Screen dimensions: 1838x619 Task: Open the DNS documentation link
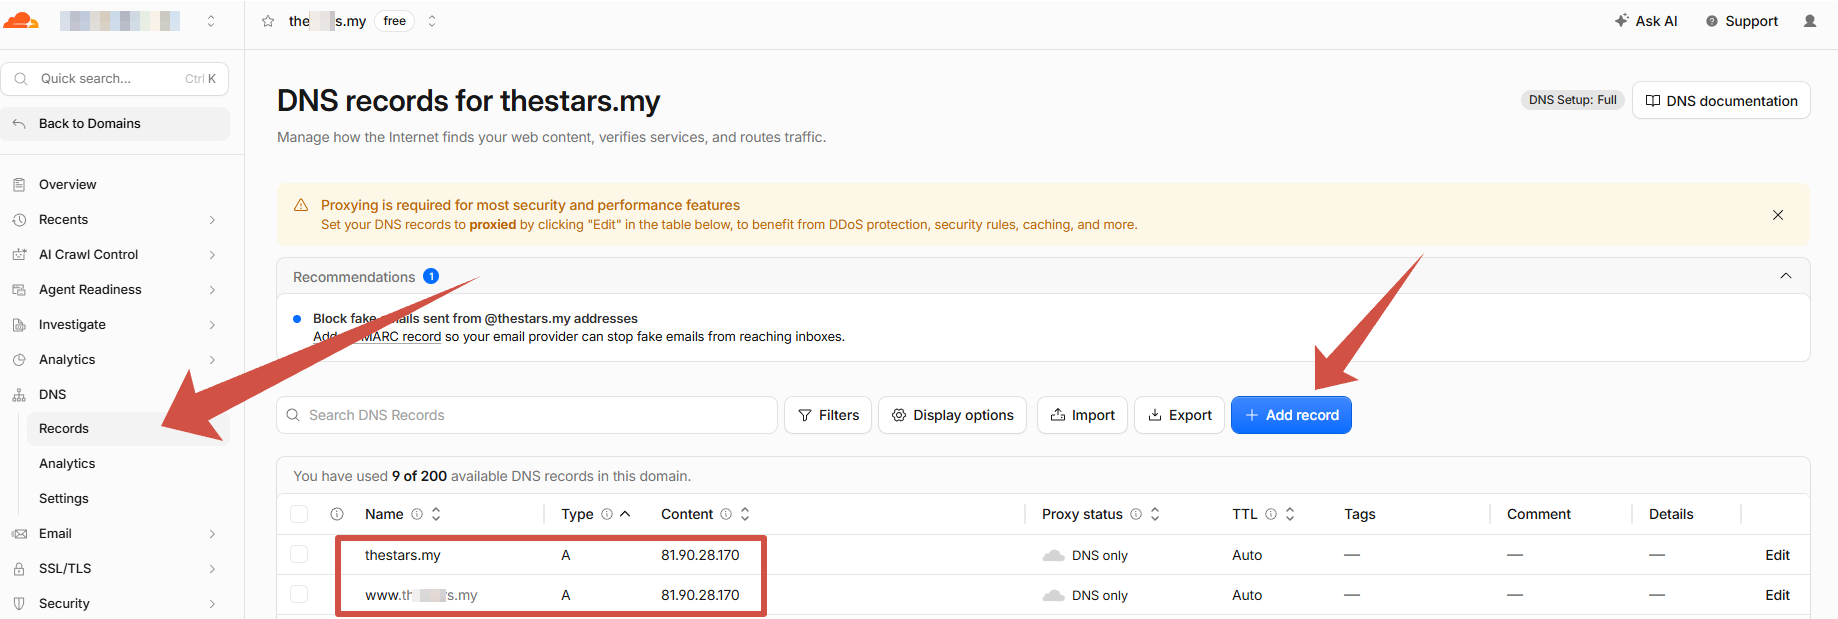click(x=1721, y=101)
